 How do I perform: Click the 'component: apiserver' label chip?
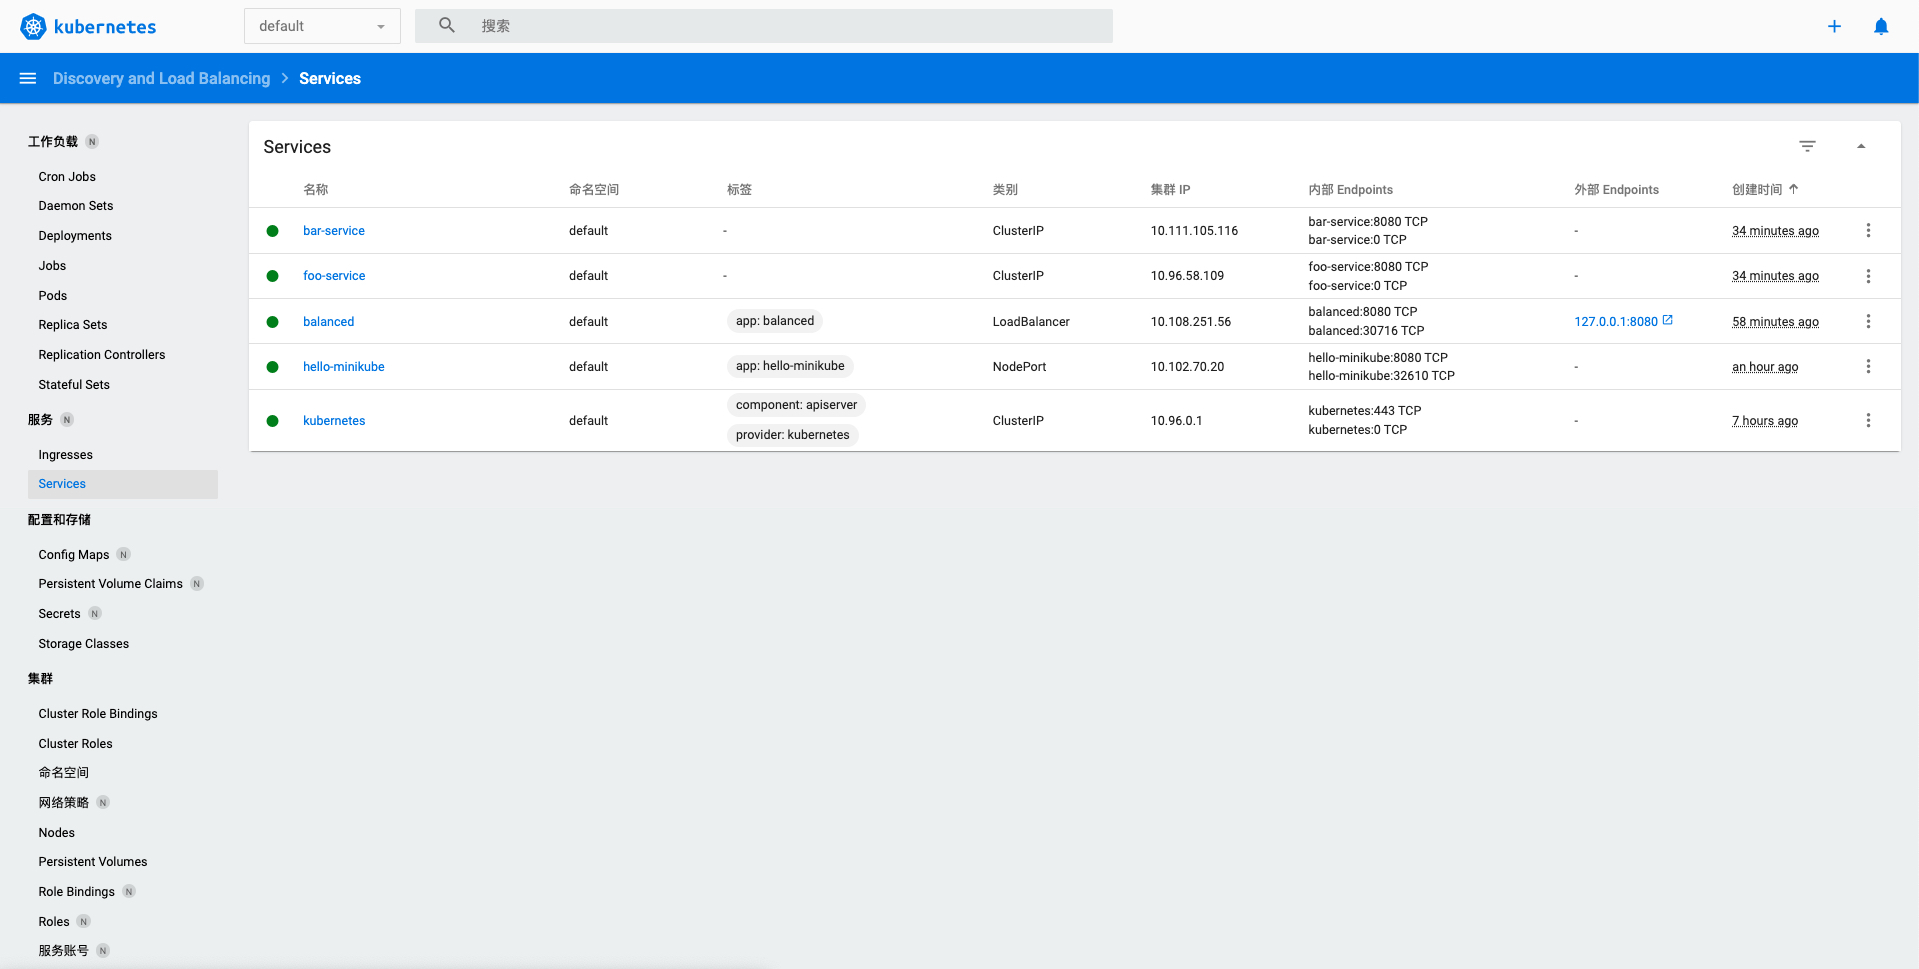tap(796, 405)
